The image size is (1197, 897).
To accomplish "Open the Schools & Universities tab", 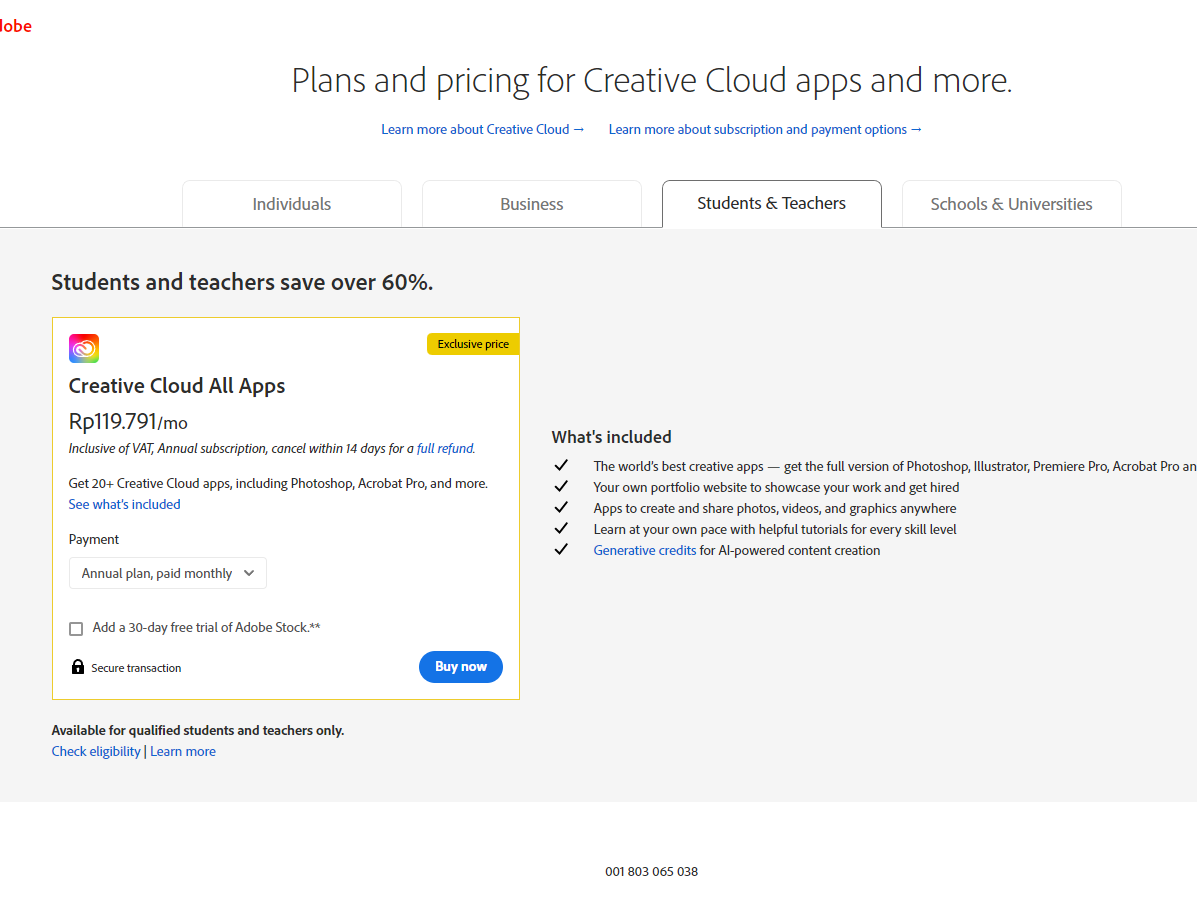I will 1011,204.
